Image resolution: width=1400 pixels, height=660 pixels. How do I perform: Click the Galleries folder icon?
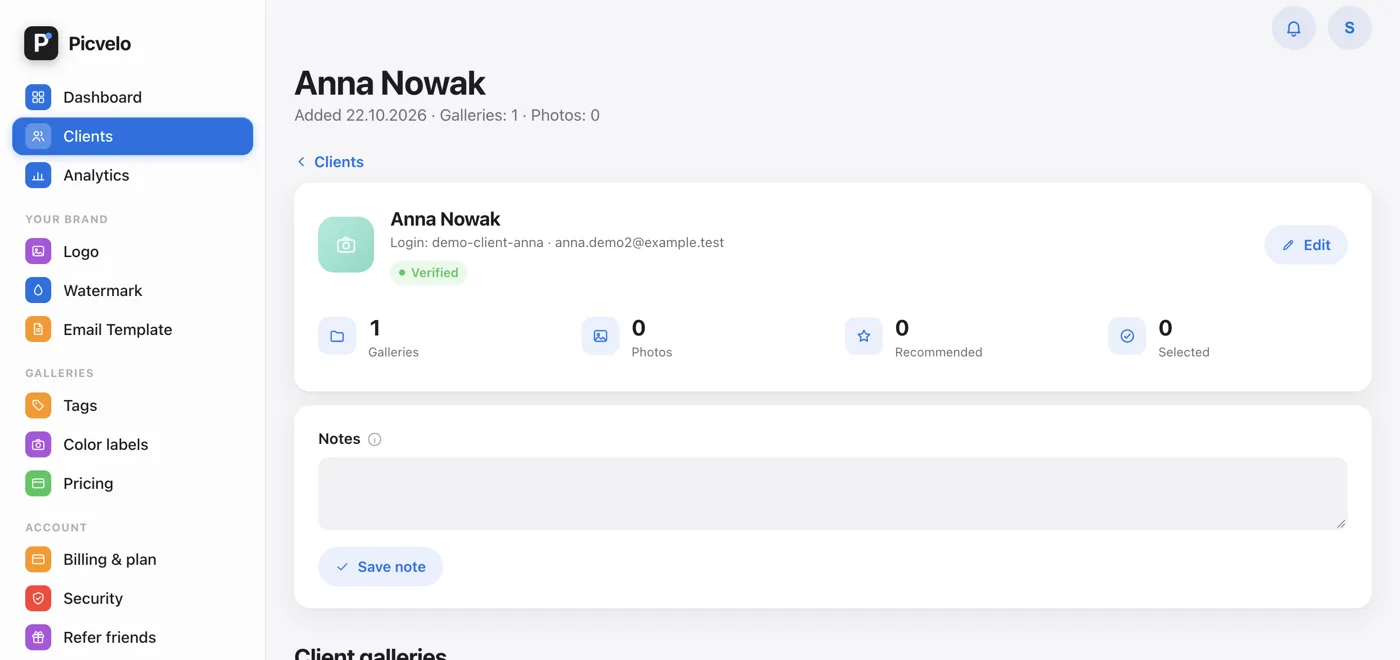(x=337, y=336)
